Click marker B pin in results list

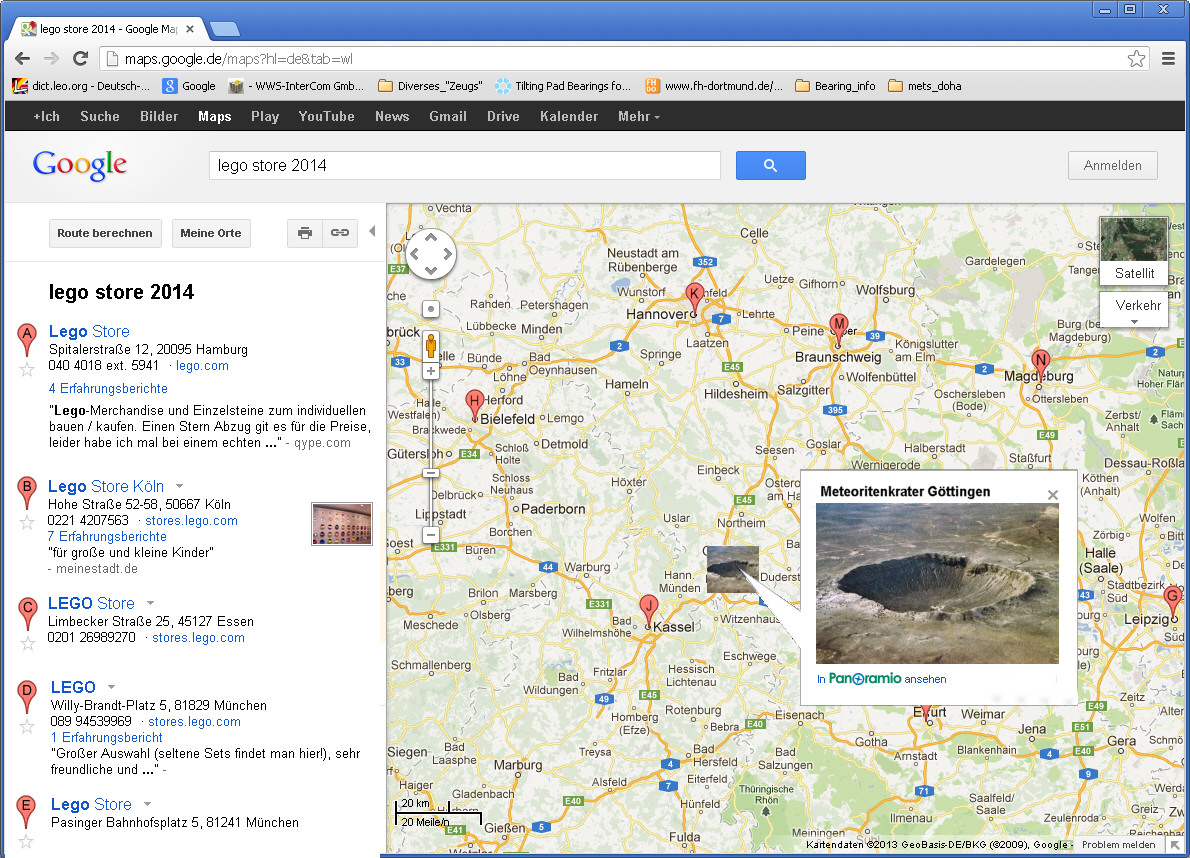27,492
